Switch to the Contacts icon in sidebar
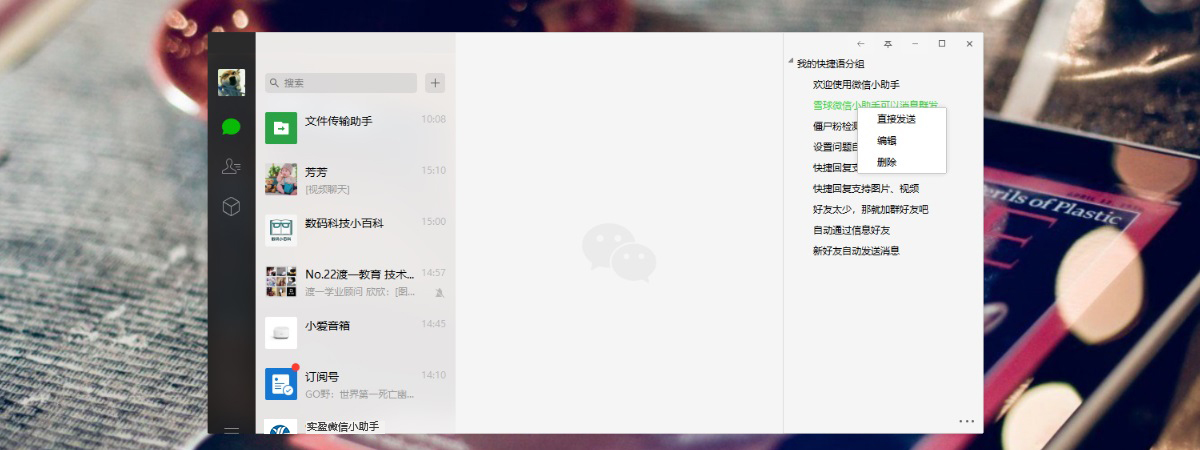1200x450 pixels. coord(231,167)
